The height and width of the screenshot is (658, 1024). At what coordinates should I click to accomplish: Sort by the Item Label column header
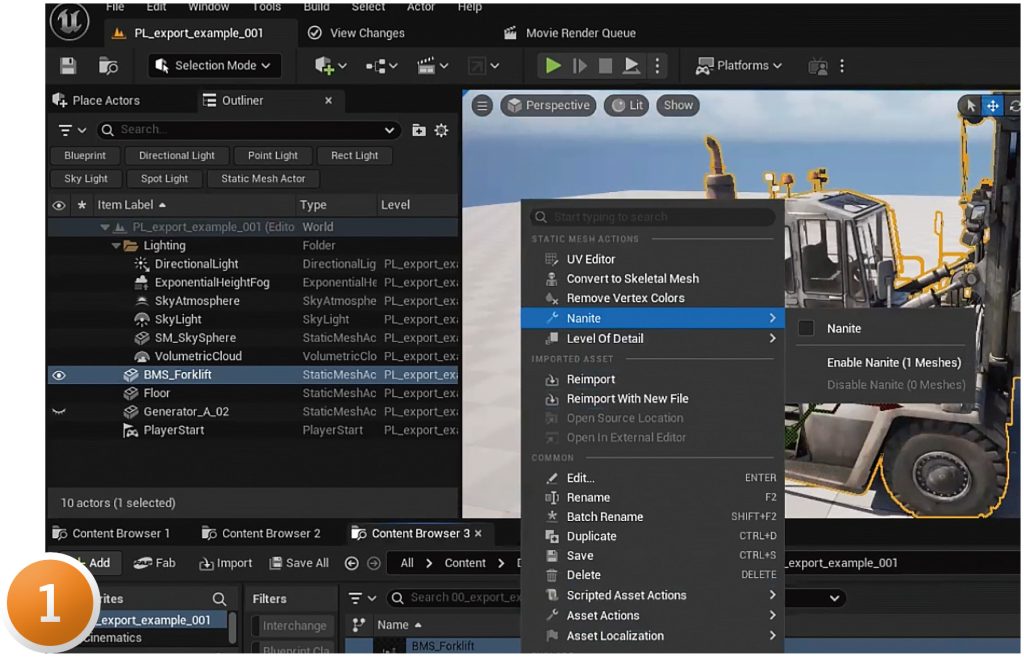131,205
